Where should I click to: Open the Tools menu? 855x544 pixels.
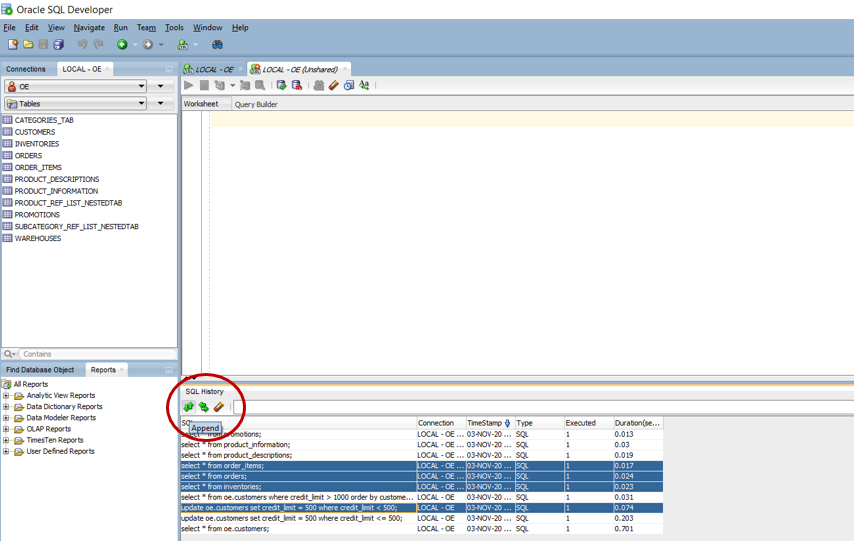(174, 27)
